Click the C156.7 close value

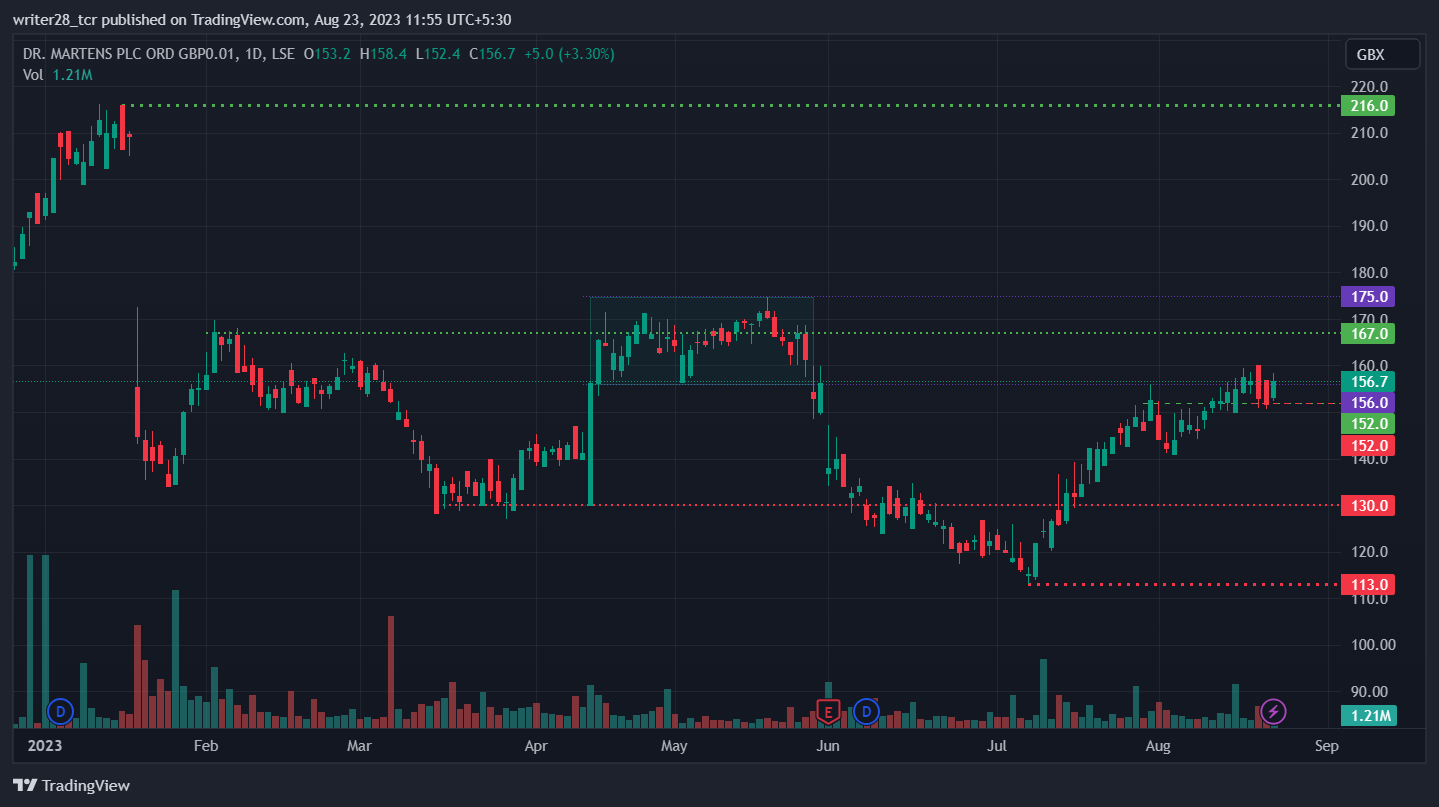[491, 54]
